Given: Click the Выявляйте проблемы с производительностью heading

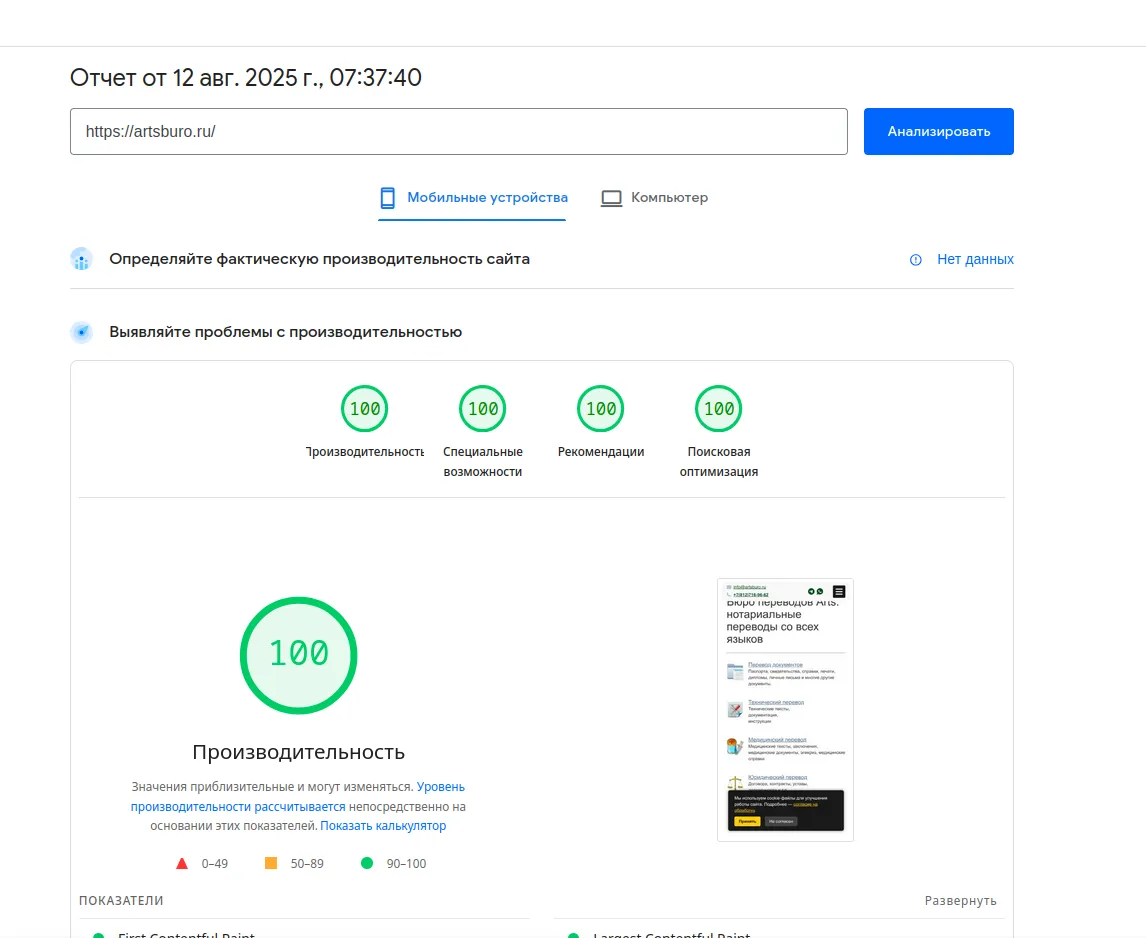Looking at the screenshot, I should coord(286,332).
